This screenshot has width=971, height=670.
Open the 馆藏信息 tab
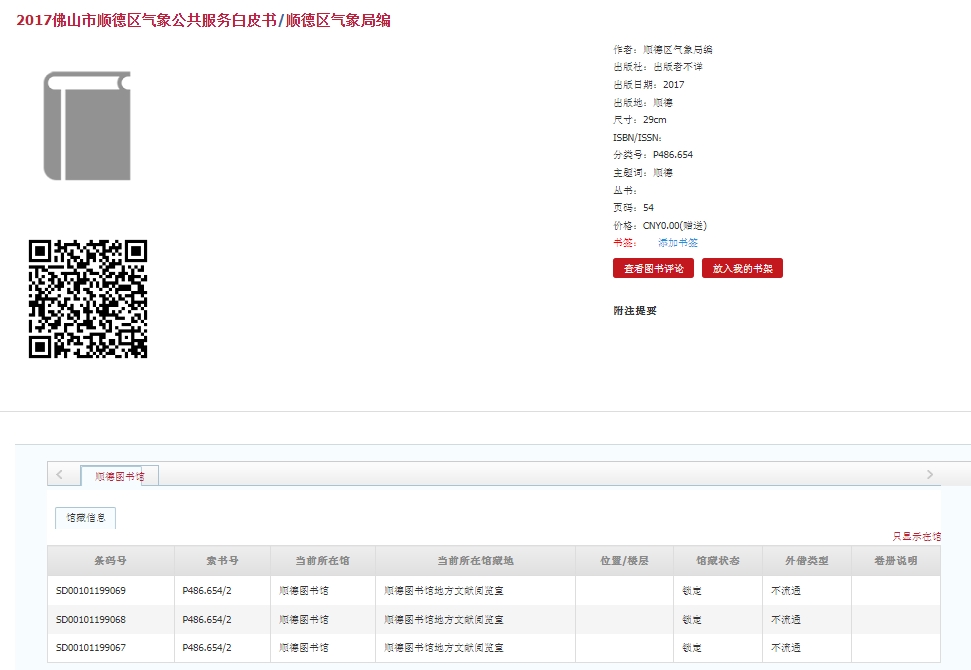[85, 518]
